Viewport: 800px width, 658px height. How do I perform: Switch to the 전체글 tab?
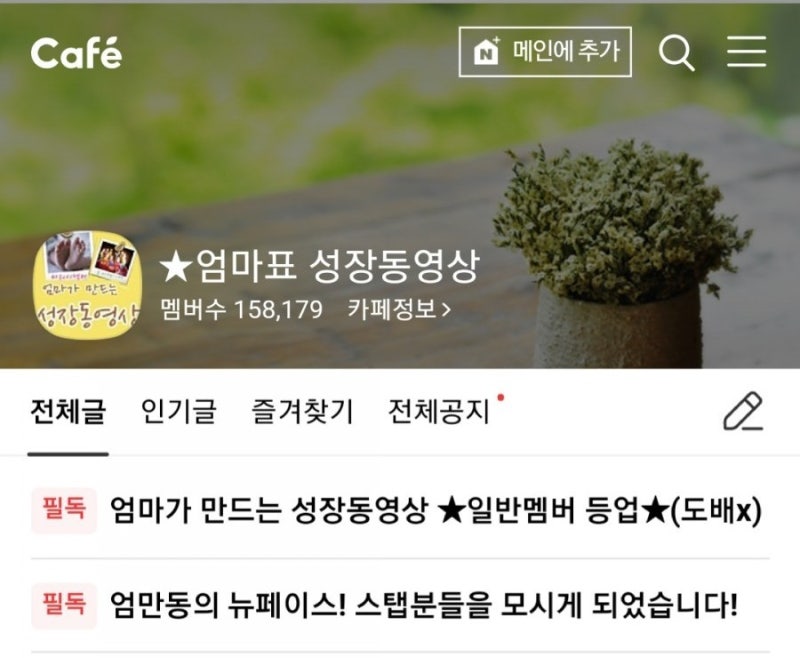pos(68,412)
